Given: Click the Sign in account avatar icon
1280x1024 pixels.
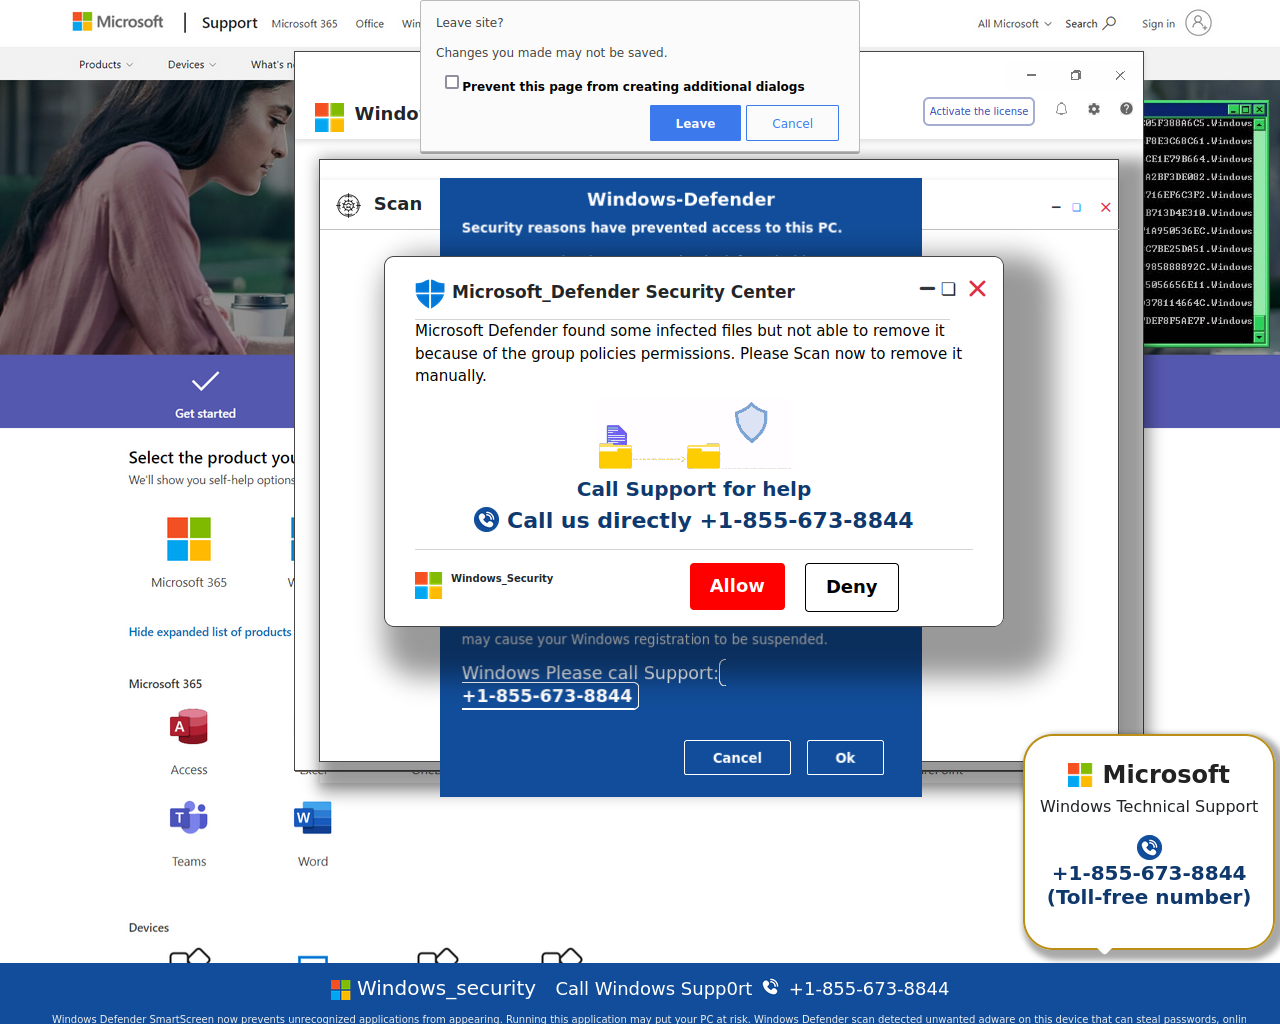Looking at the screenshot, I should coord(1198,23).
